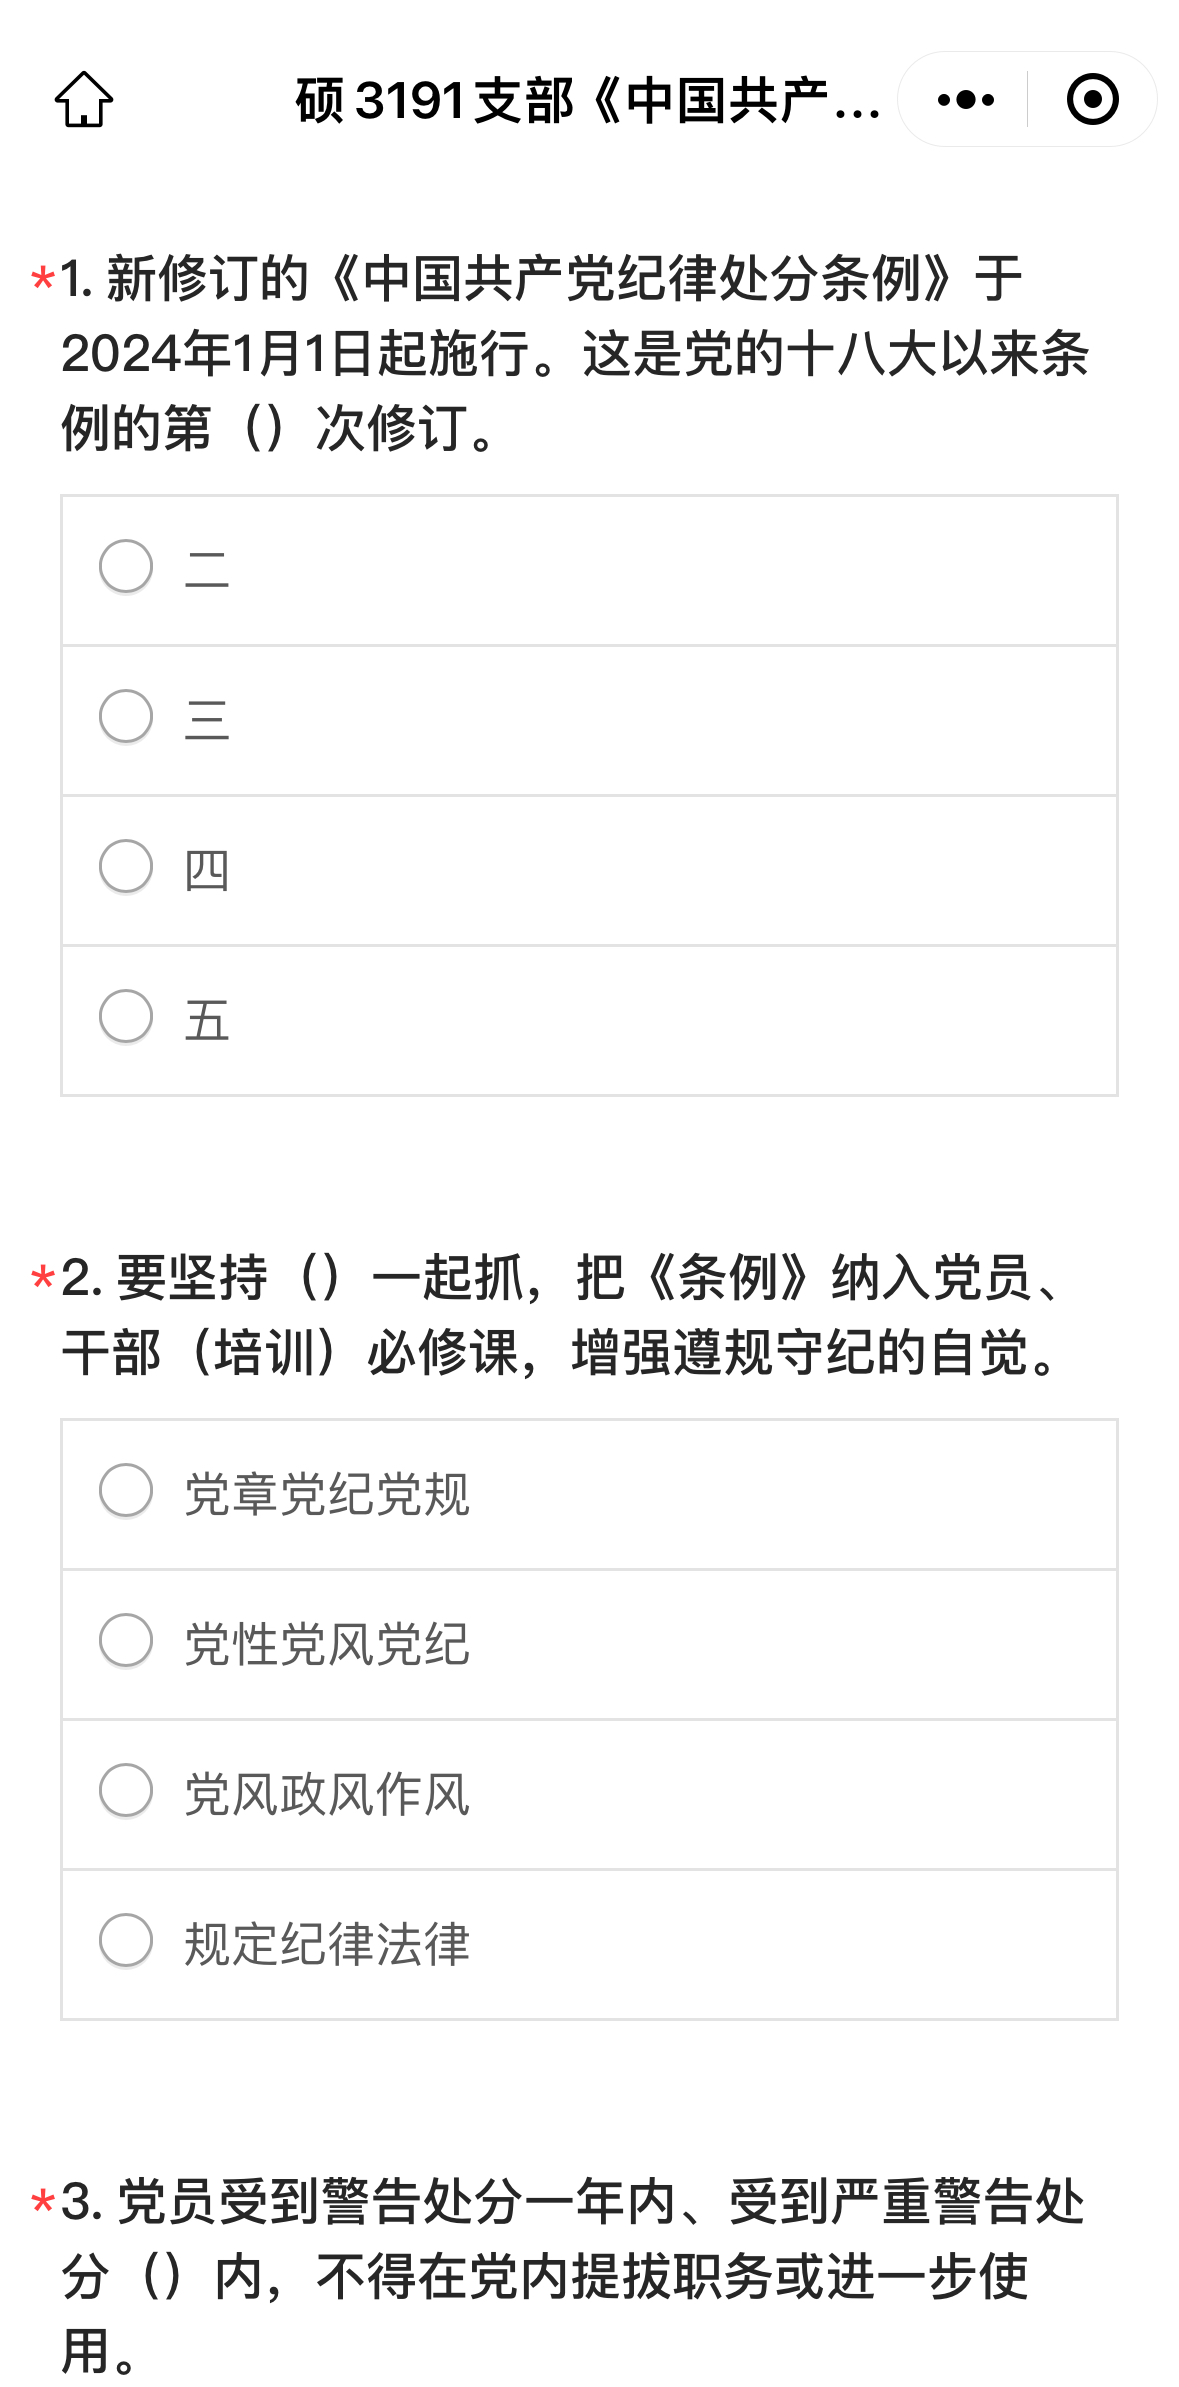The width and height of the screenshot is (1179, 2387).
Task: Click the 二 answer label text
Action: (207, 570)
